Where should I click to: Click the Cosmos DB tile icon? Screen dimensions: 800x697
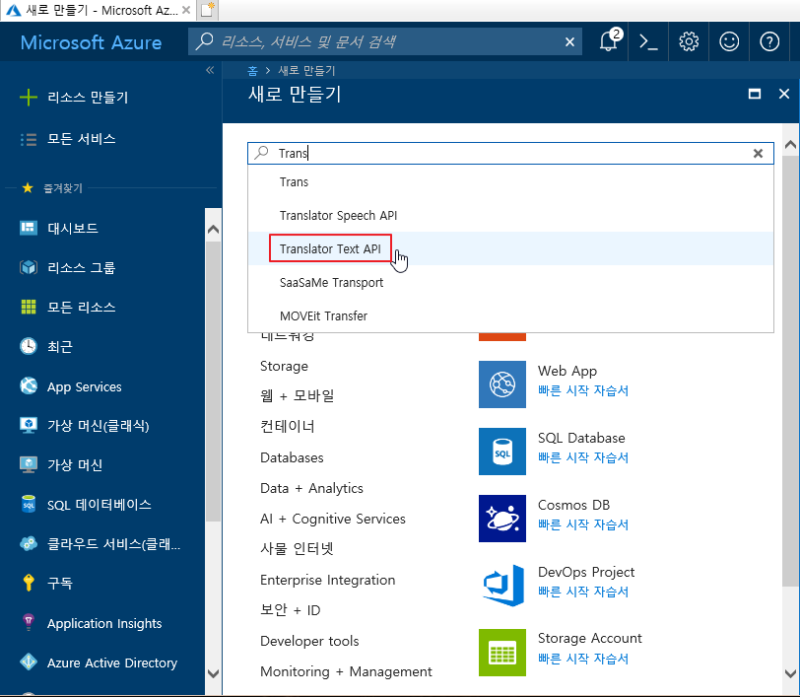pyautogui.click(x=502, y=518)
